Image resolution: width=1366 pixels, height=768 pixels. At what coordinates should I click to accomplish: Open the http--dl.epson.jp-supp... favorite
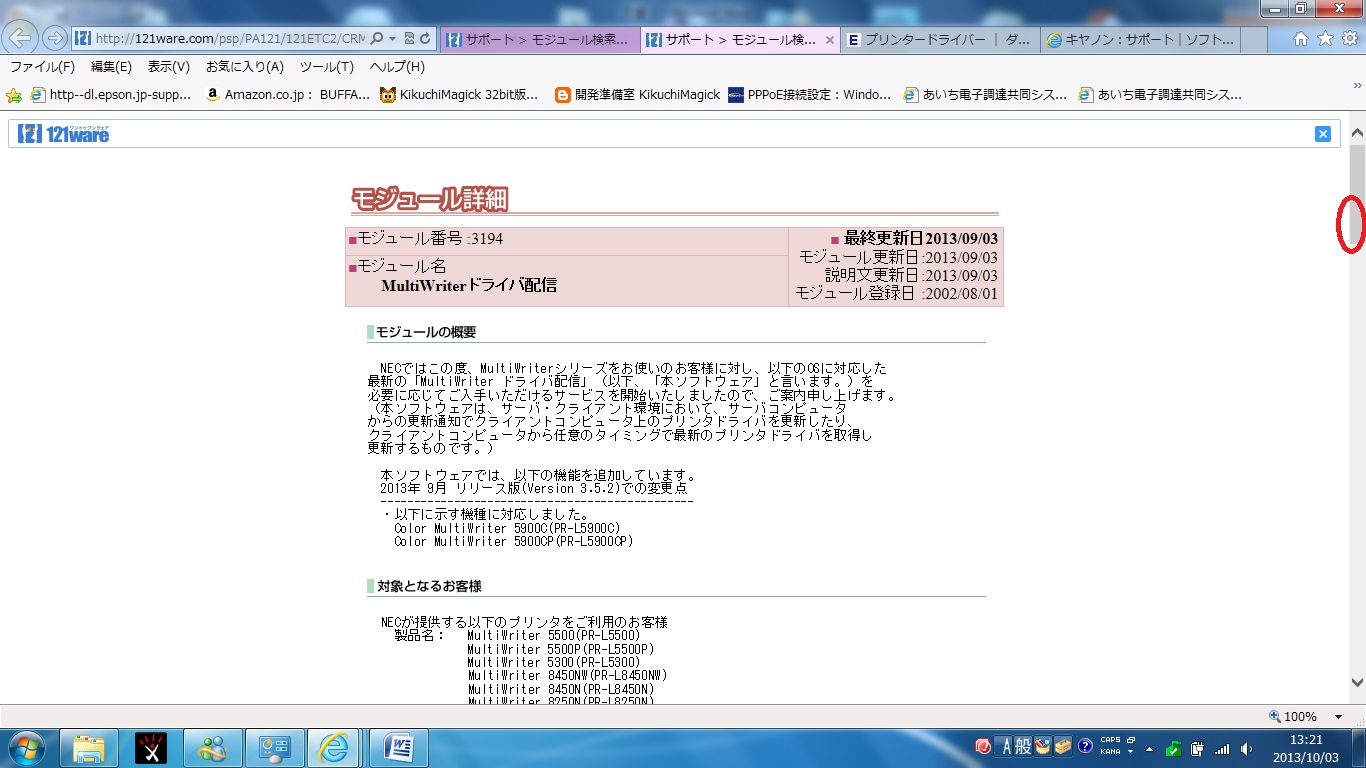pyautogui.click(x=111, y=95)
